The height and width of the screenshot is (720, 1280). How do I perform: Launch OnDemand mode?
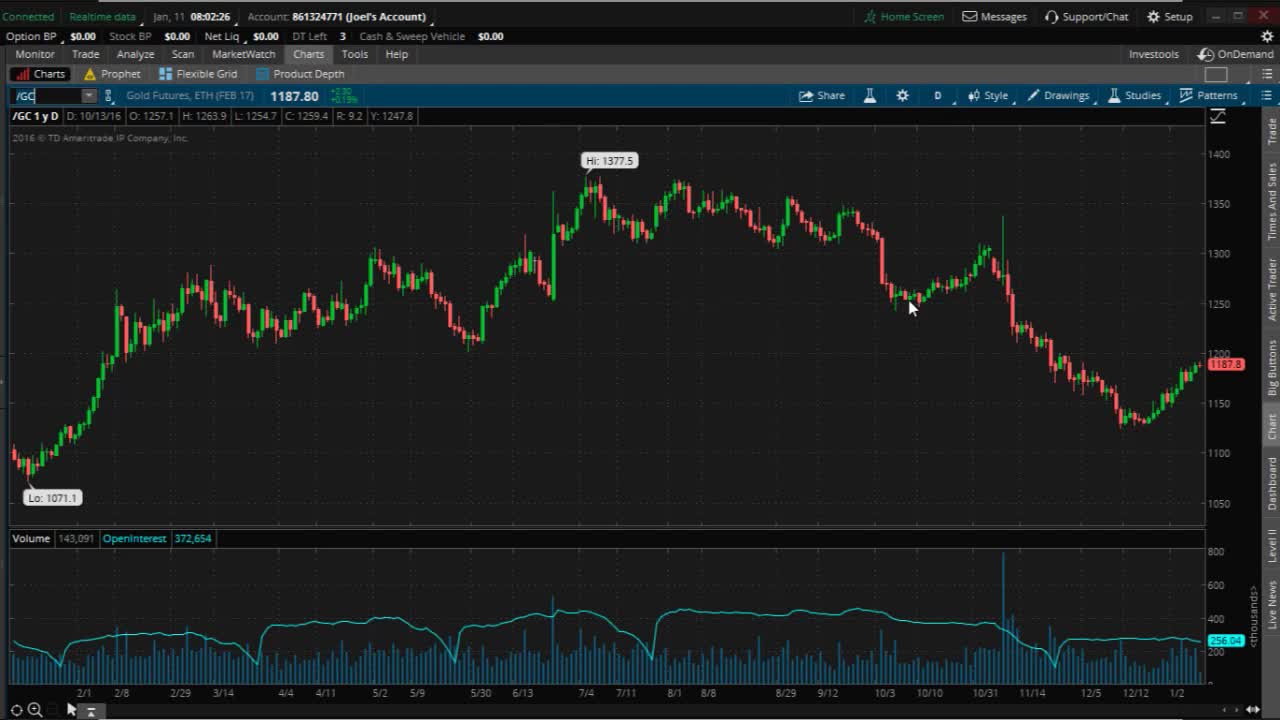click(x=1237, y=54)
